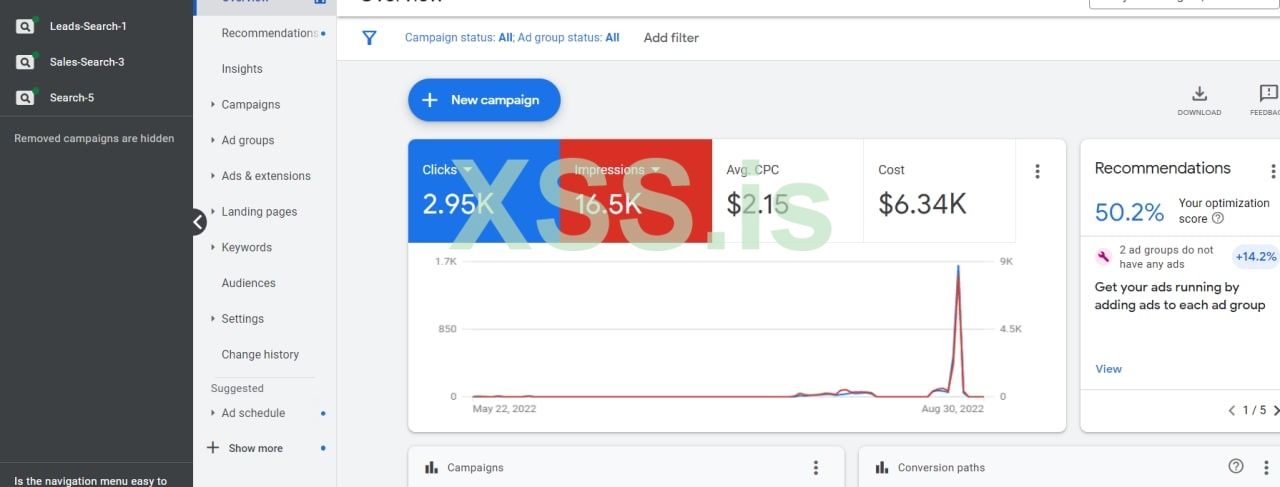Screen dimensions: 1280x487
Task: Open the Impressions metric dropdown
Action: [x=617, y=170]
